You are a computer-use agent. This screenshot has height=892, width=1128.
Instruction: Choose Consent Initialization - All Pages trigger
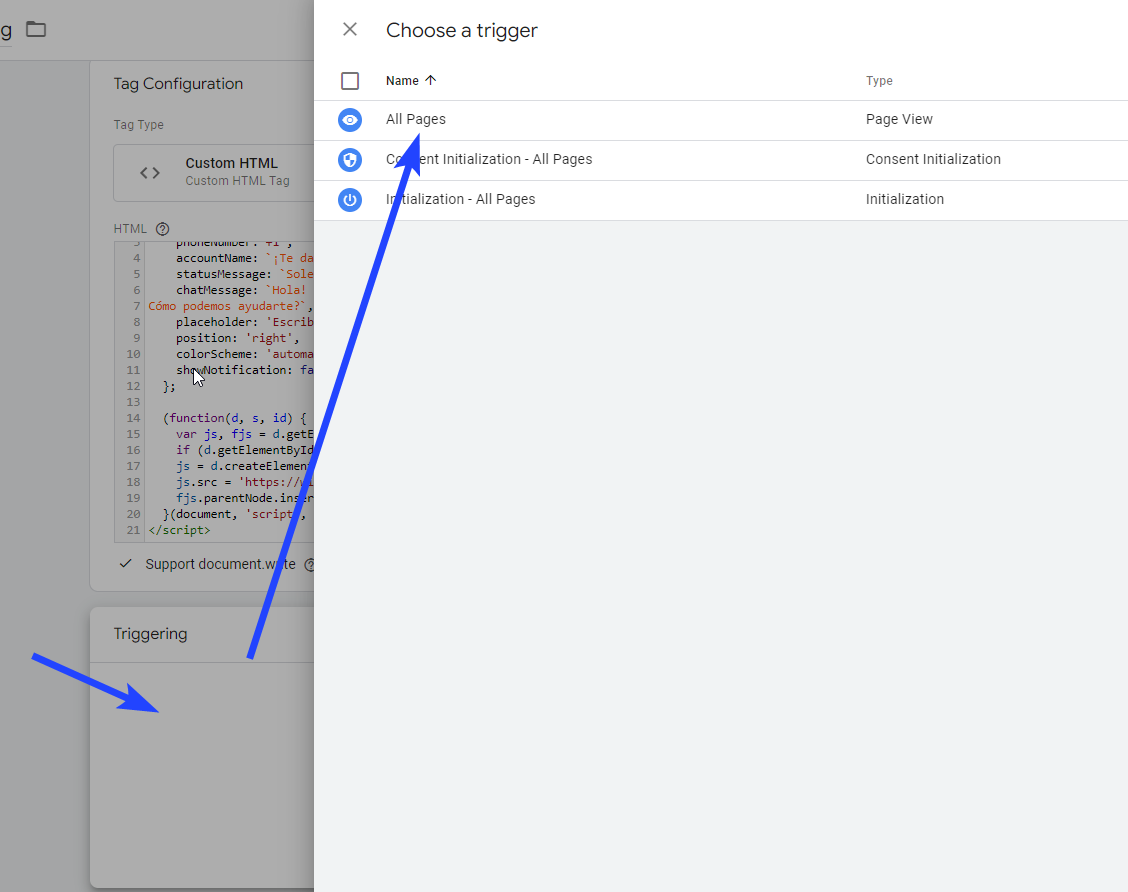489,159
